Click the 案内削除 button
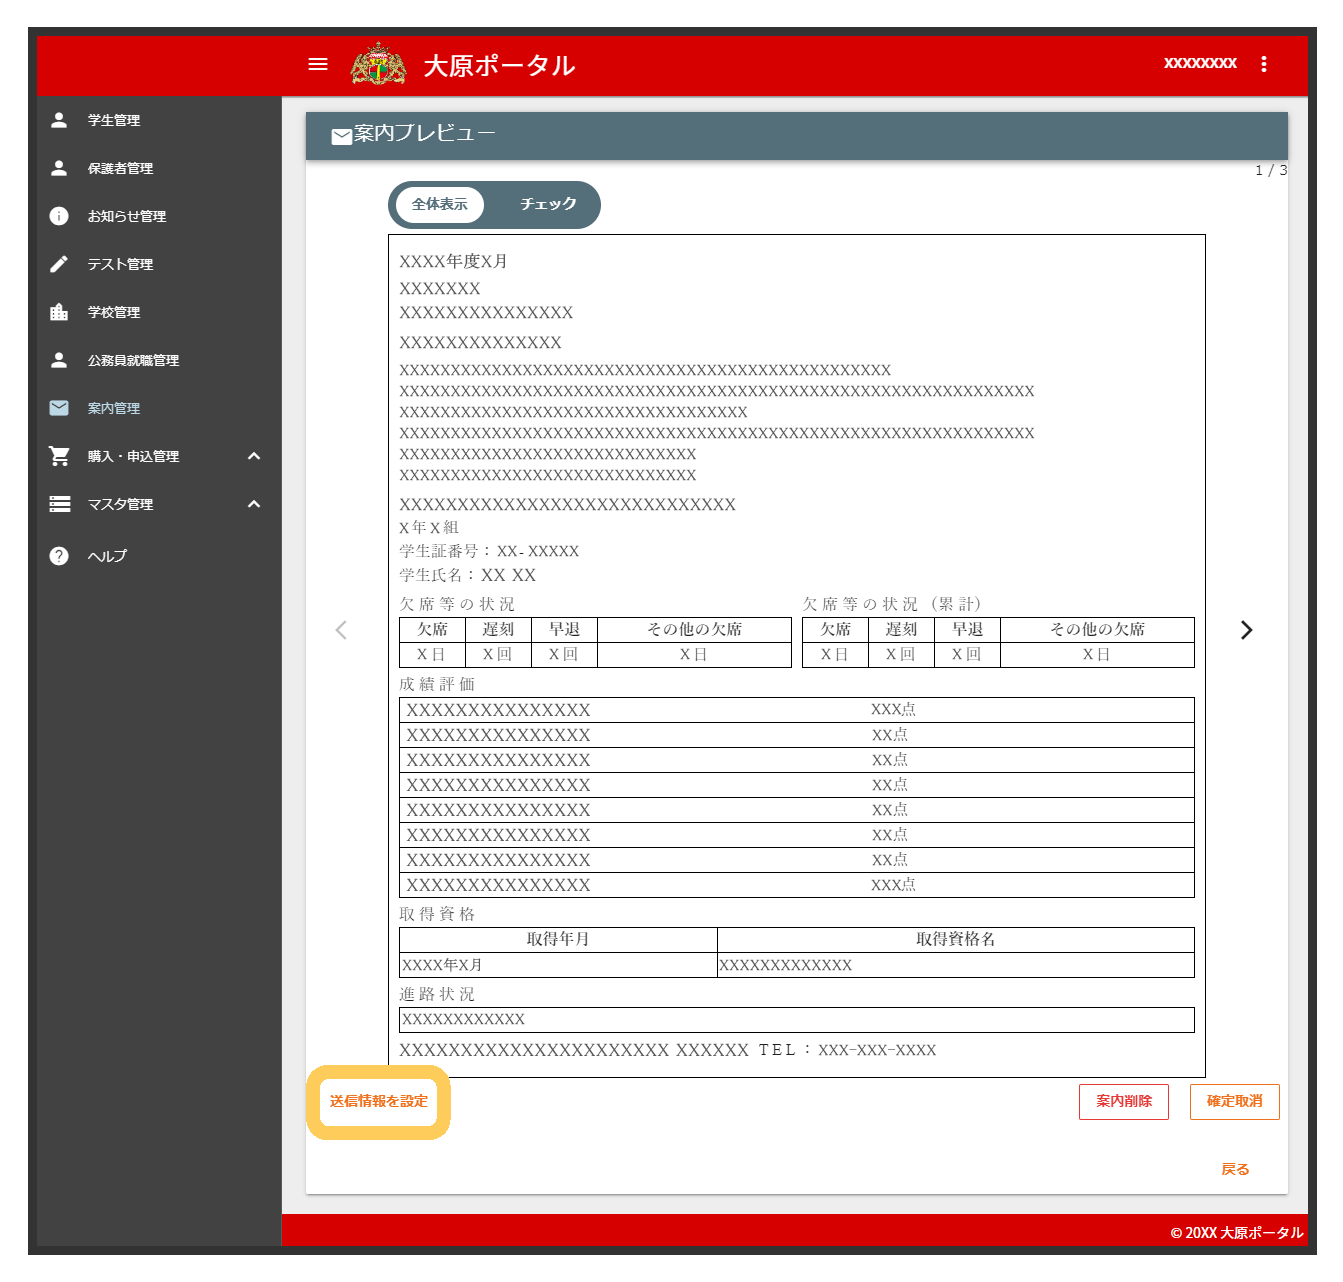This screenshot has width=1343, height=1282. 1124,1102
